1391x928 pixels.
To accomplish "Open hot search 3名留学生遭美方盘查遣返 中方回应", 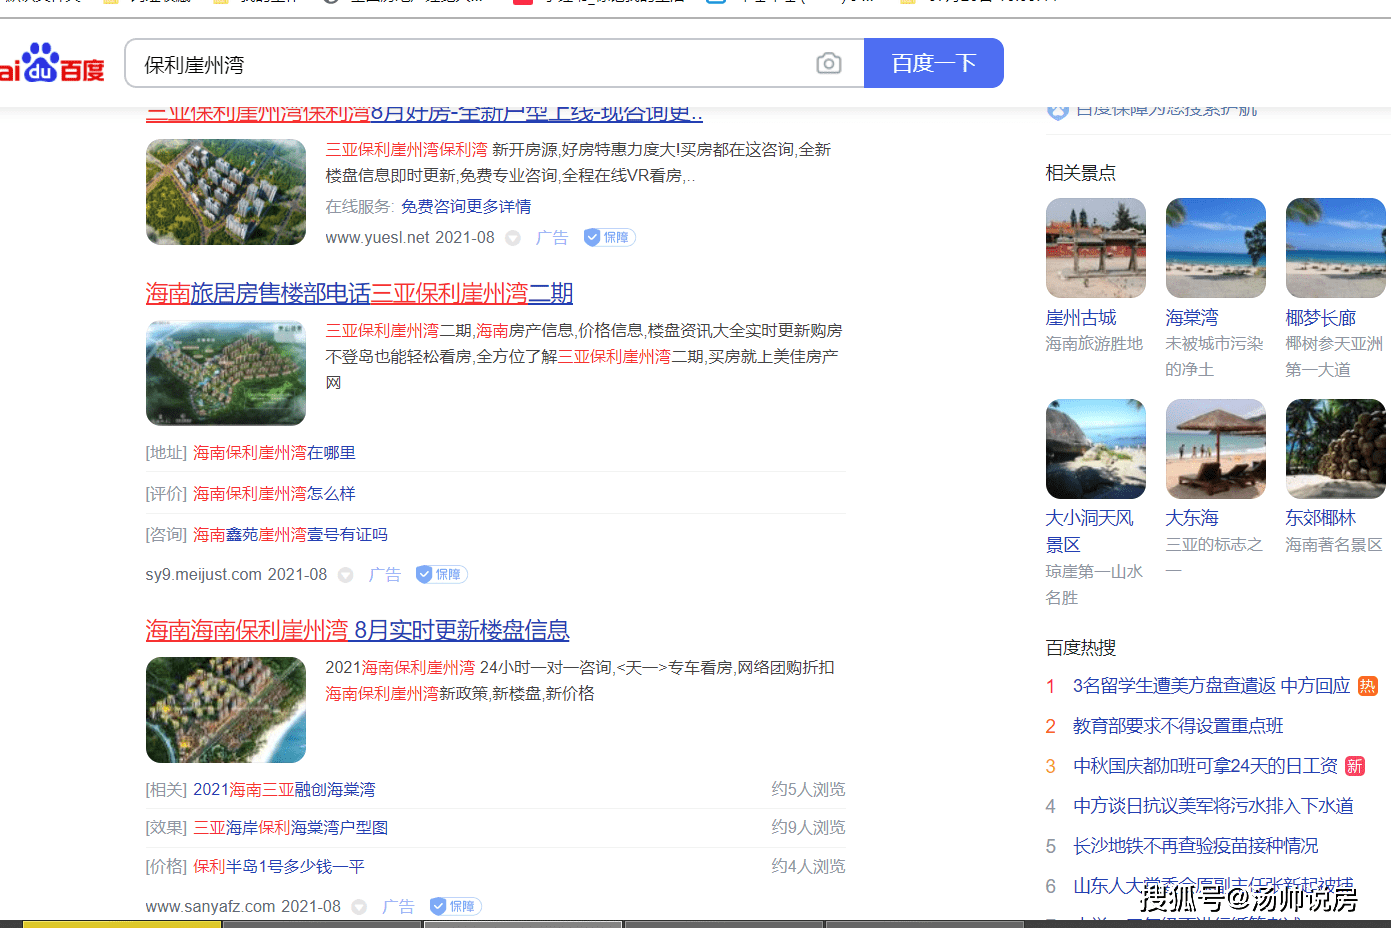I will coord(1211,685).
